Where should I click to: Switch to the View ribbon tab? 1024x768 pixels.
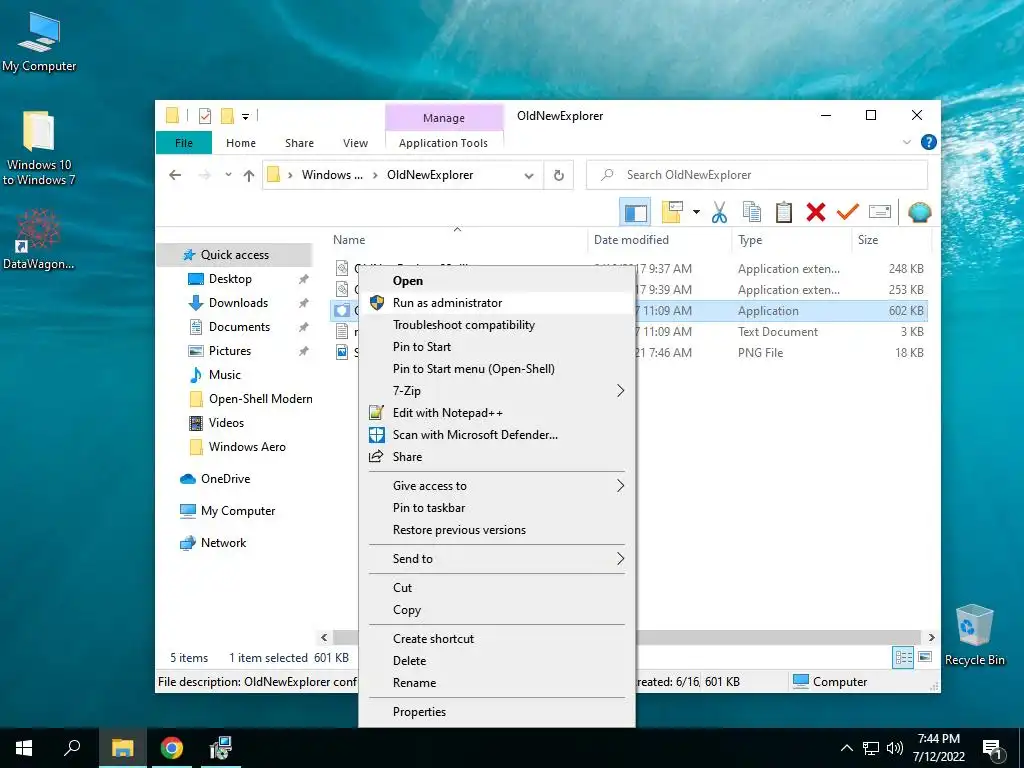point(355,143)
